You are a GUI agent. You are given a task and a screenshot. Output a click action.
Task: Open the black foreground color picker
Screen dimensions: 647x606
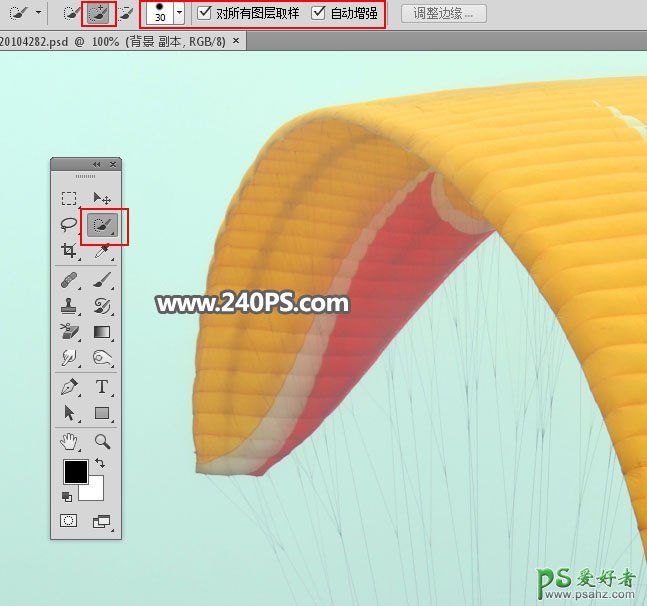tap(76, 472)
